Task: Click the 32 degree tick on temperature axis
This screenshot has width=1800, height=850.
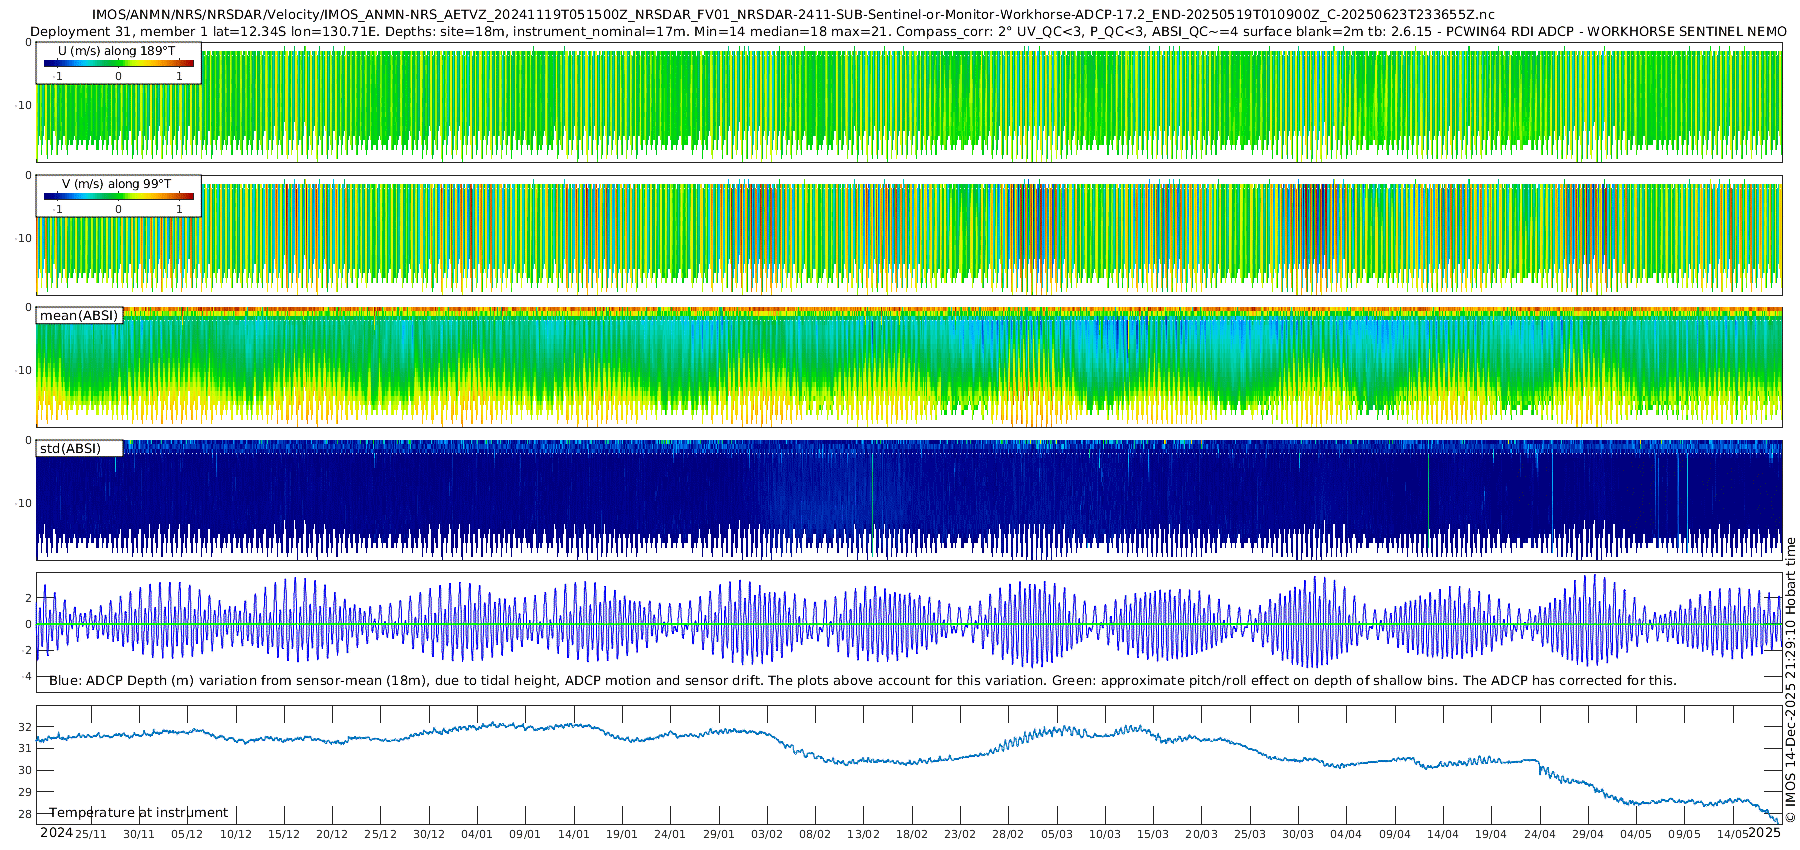Action: 25,727
